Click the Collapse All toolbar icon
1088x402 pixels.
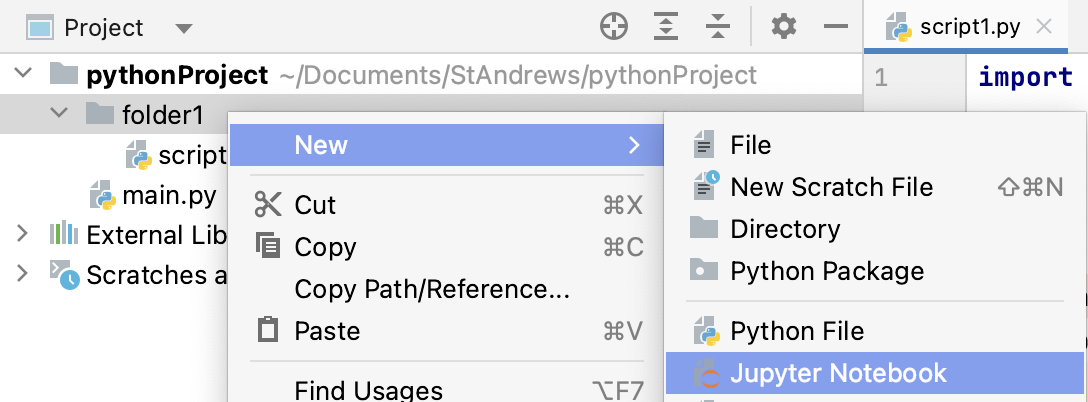click(718, 27)
